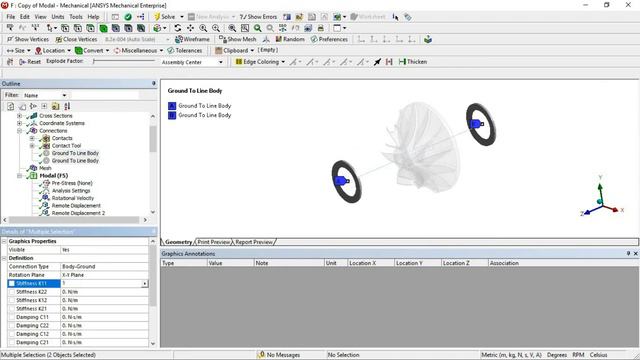Click Close Vertices in toolbar
The width and height of the screenshot is (640, 360).
coord(76,39)
